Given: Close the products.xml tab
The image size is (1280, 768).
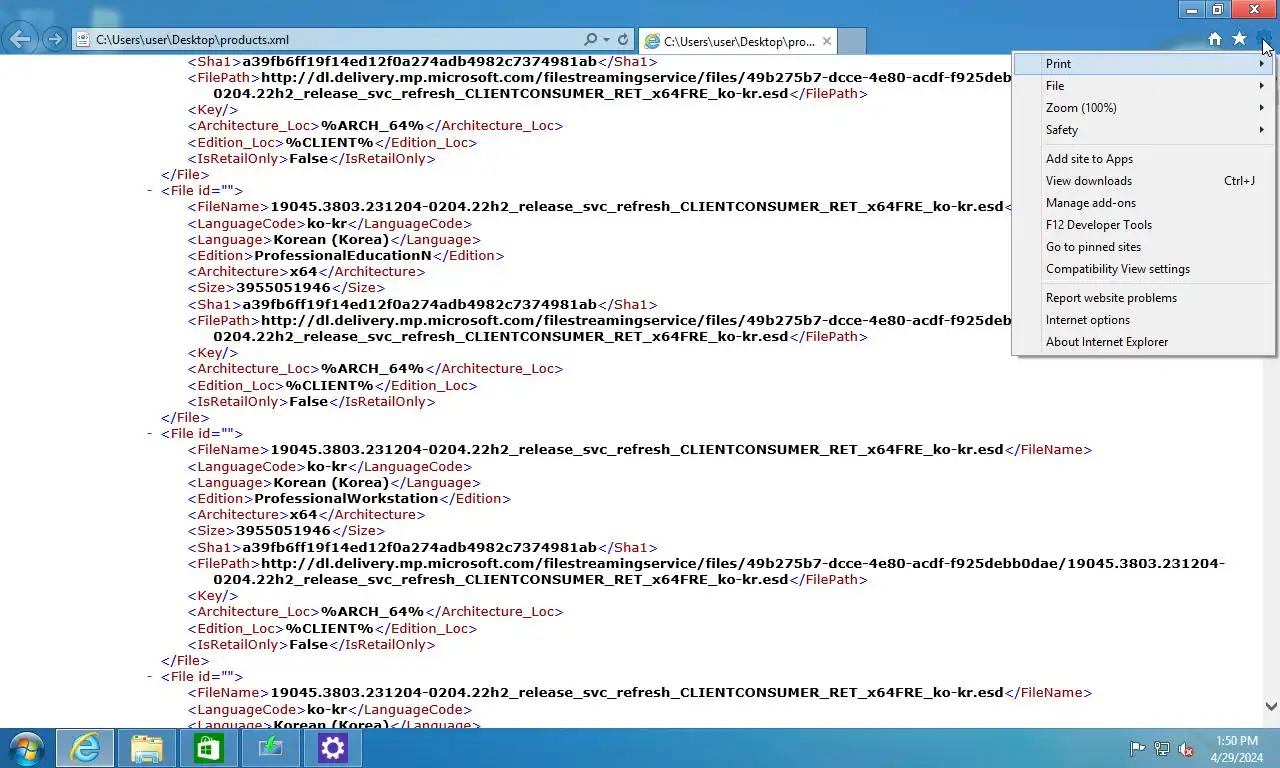Looking at the screenshot, I should (827, 41).
